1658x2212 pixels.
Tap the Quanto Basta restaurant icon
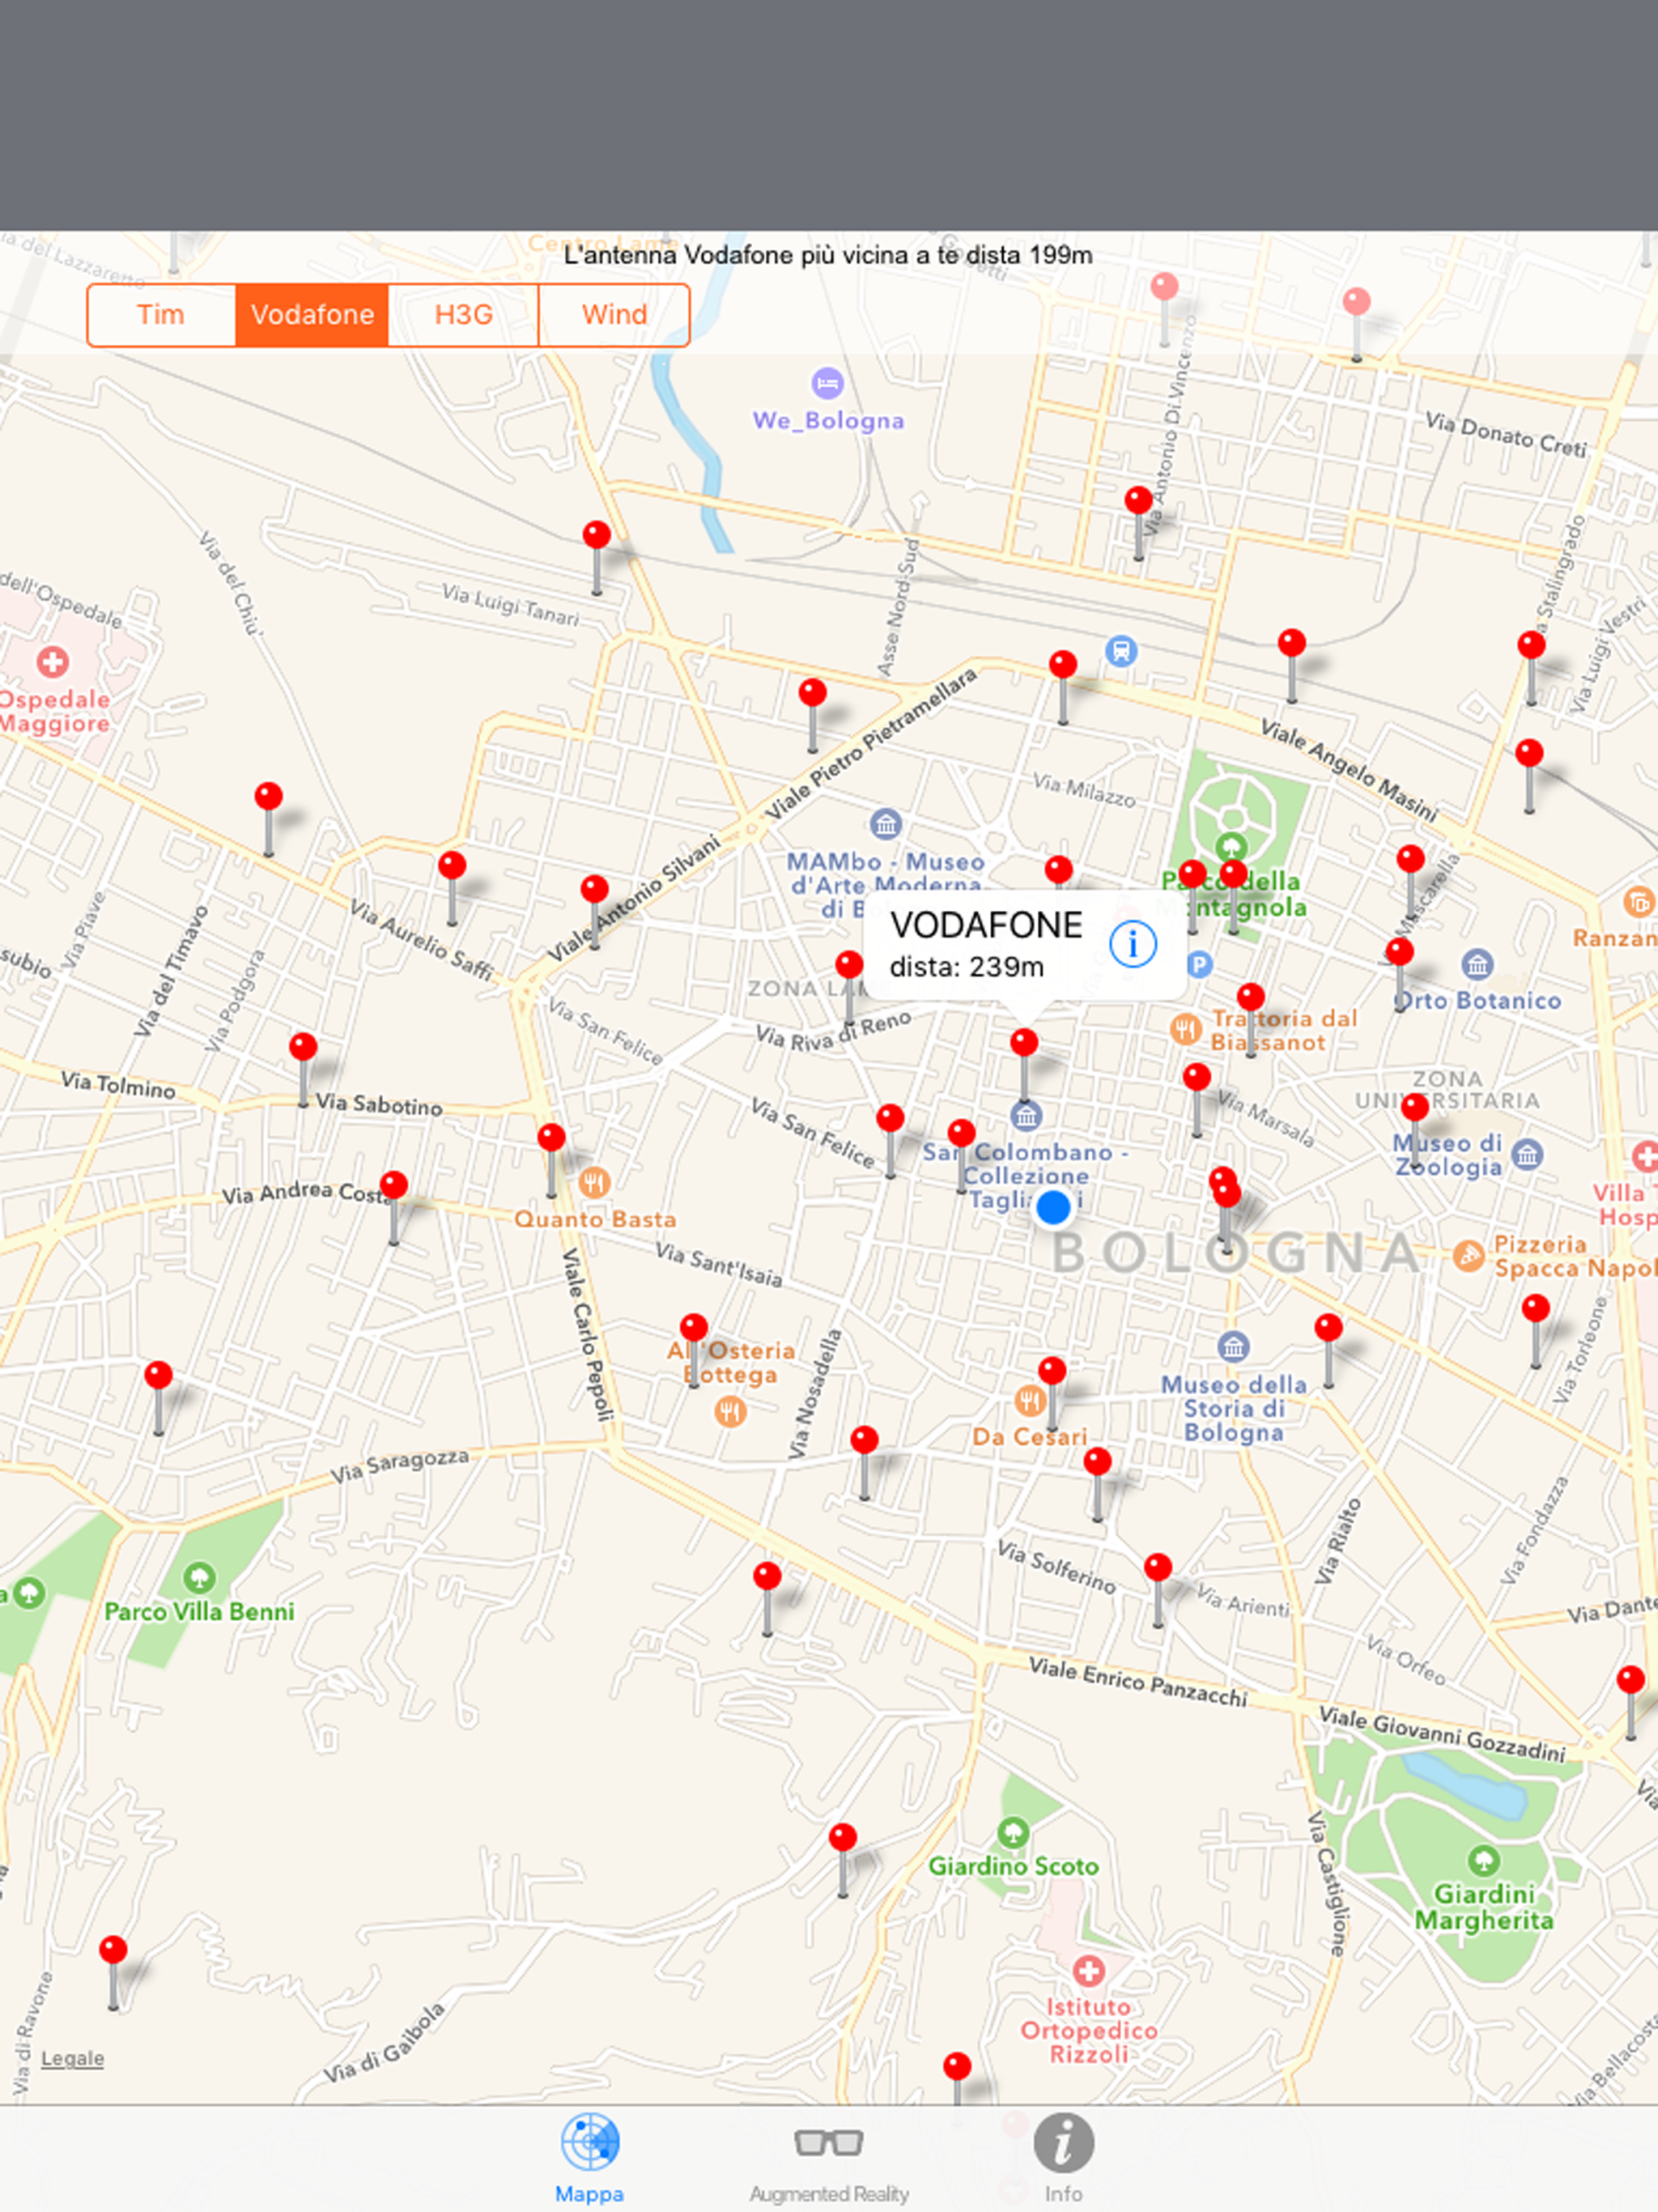(594, 1182)
